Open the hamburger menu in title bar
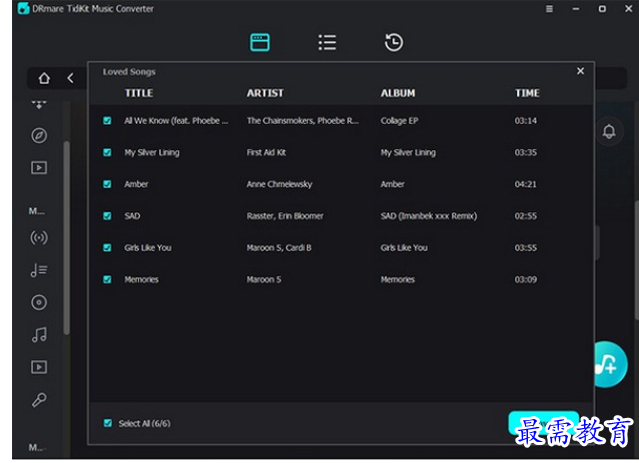Screen dimensions: 639x463 [x=549, y=9]
